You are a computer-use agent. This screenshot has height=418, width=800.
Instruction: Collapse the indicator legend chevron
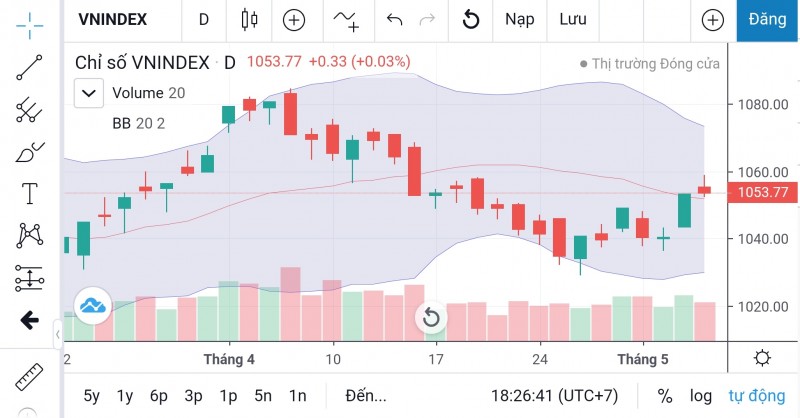[90, 93]
